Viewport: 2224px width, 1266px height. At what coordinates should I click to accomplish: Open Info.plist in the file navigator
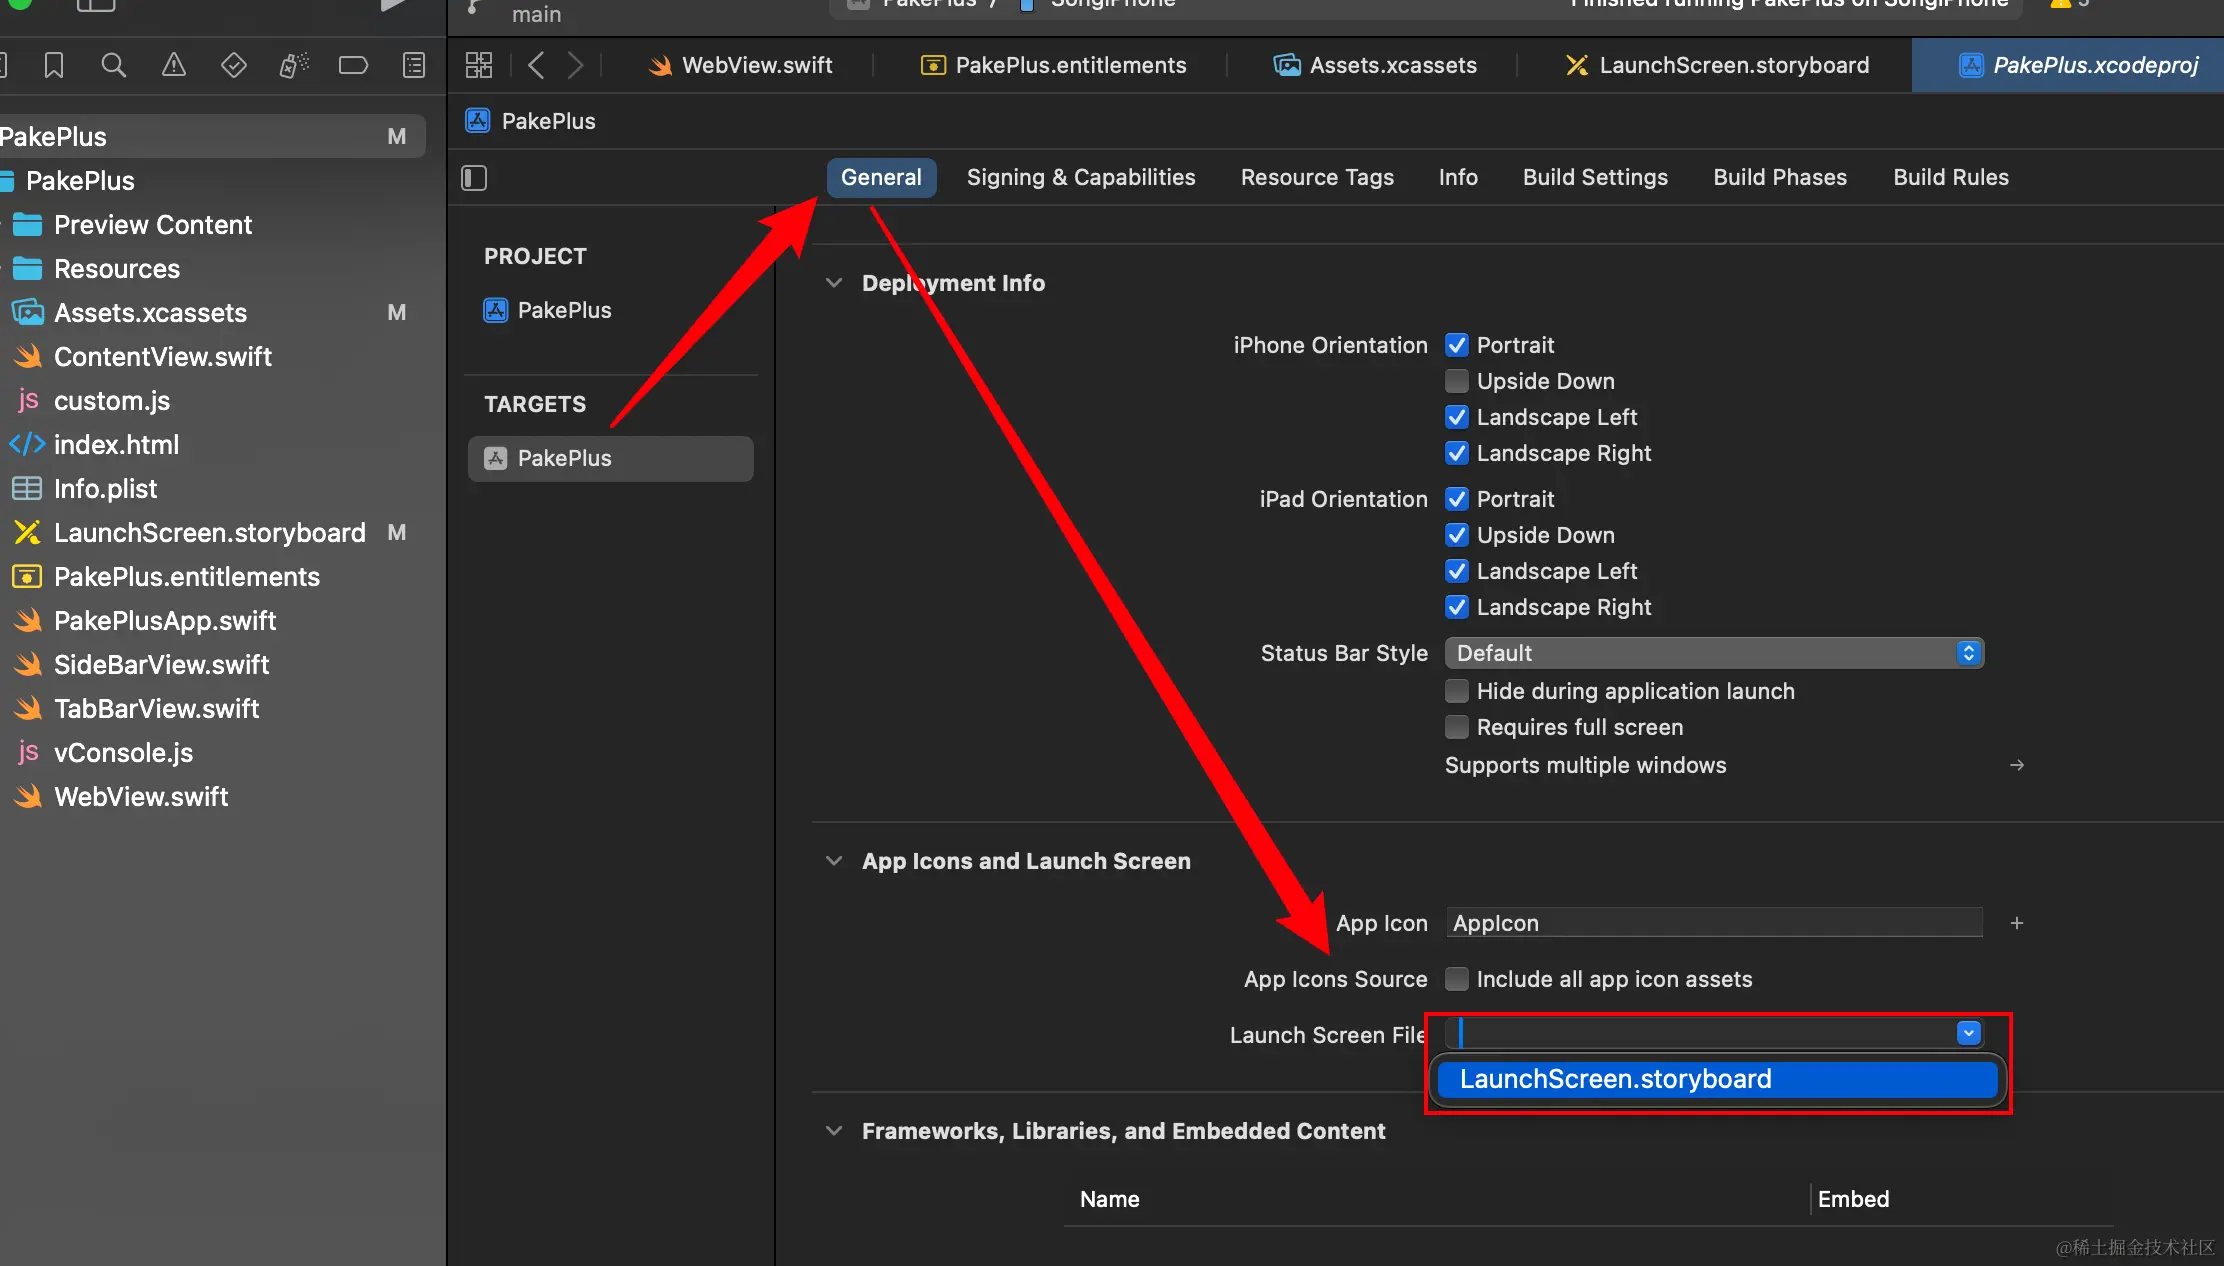pos(105,489)
